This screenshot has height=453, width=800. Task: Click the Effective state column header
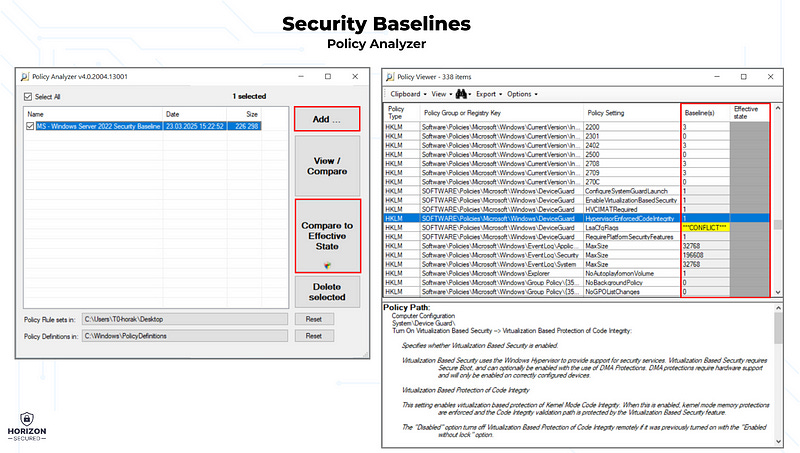(749, 113)
